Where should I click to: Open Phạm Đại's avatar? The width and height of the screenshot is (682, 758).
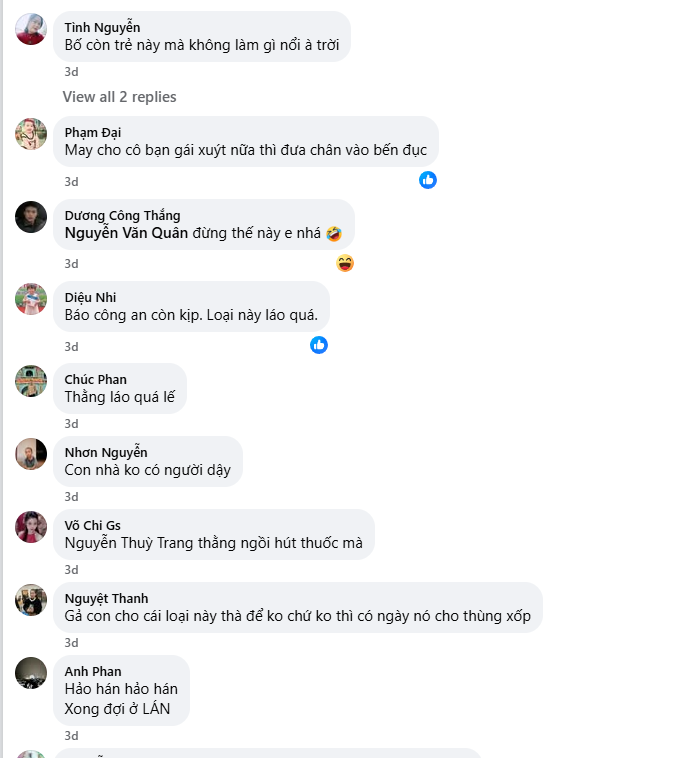[31, 134]
